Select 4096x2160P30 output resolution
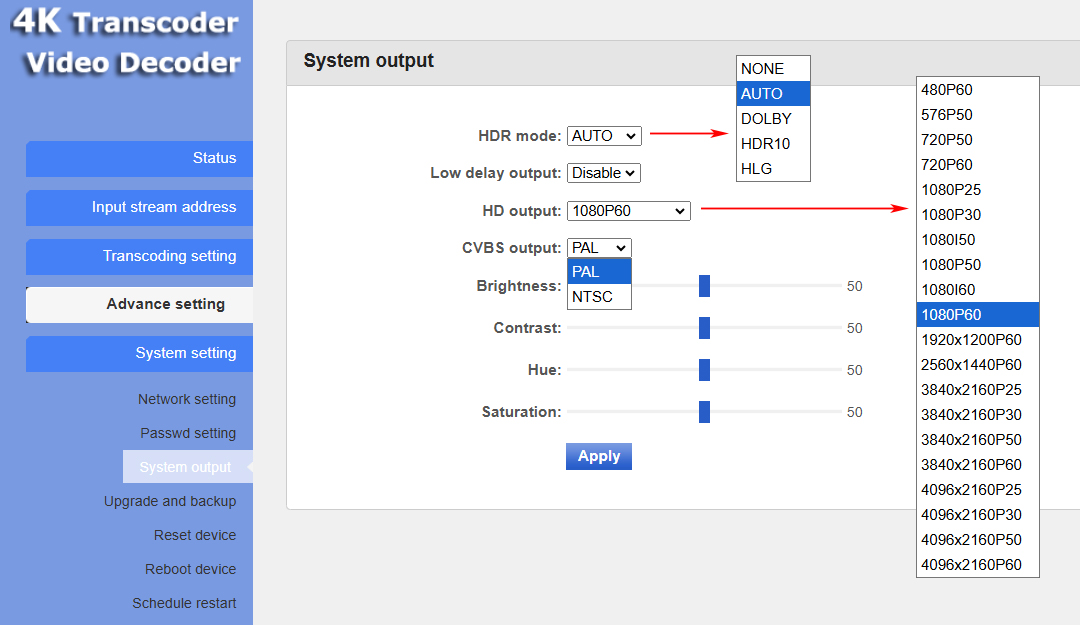 [x=977, y=515]
